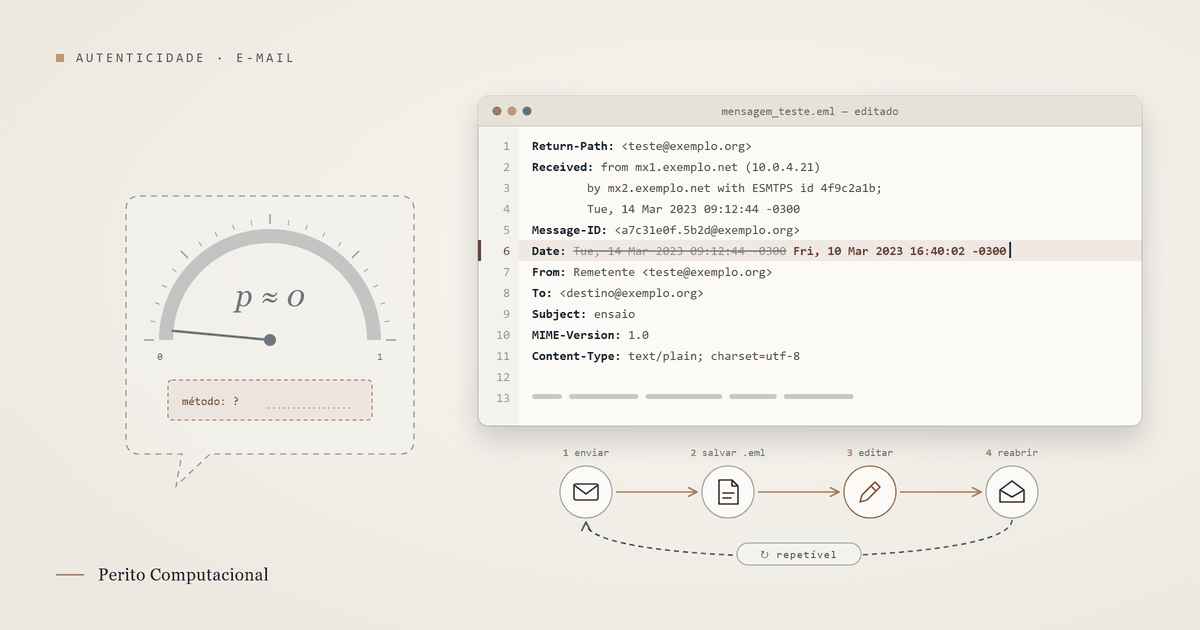Click the 'AUTENTICIDADE · E-MAIL' heading
This screenshot has width=1200, height=630.
pos(185,58)
